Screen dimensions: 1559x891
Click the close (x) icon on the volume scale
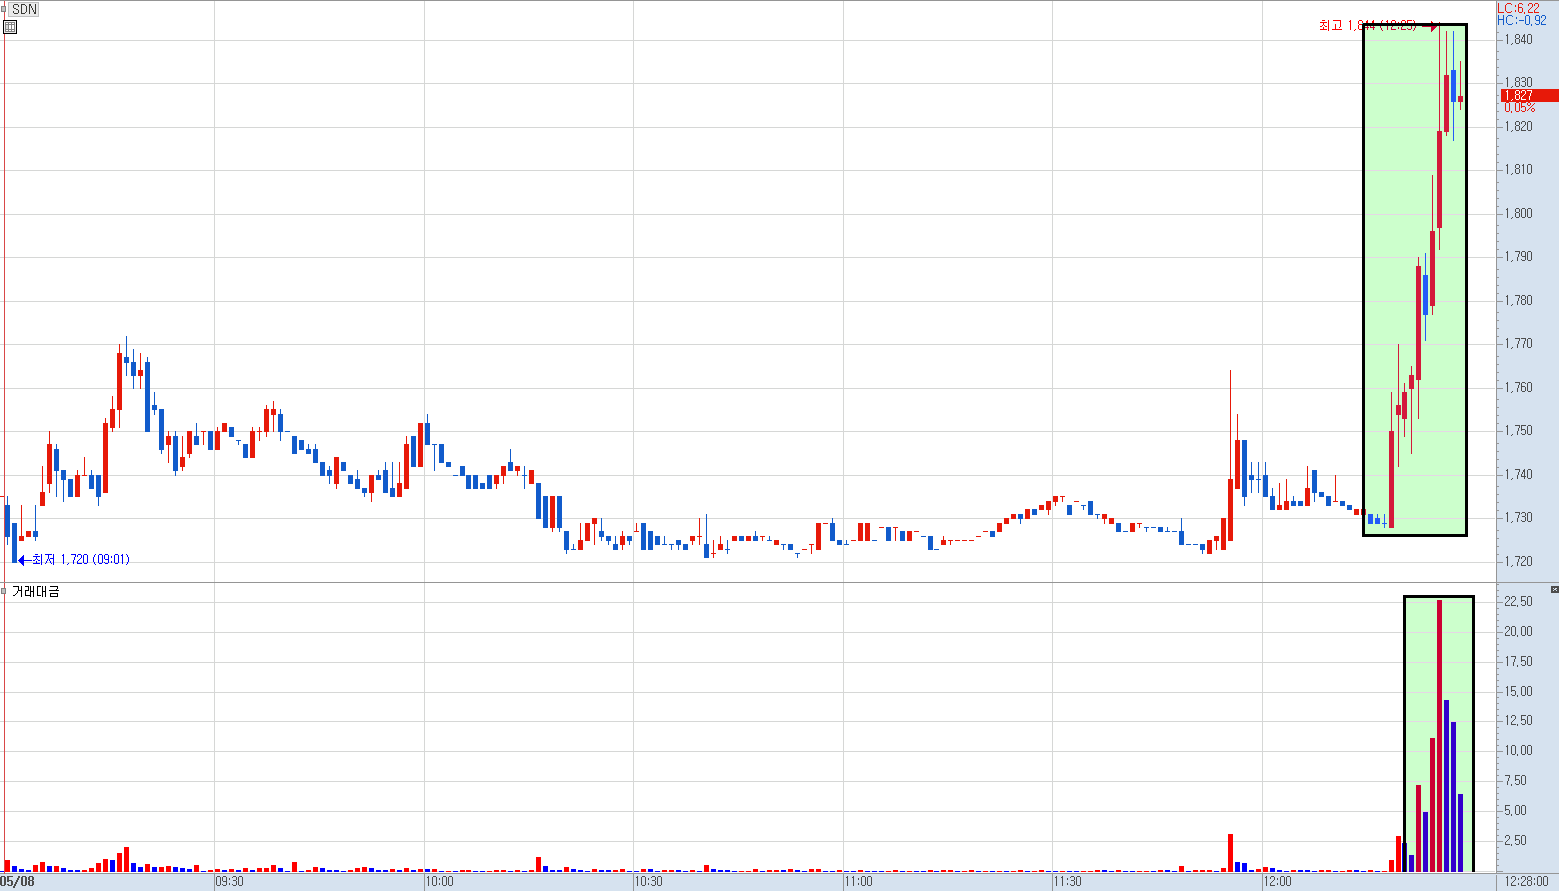click(1552, 588)
